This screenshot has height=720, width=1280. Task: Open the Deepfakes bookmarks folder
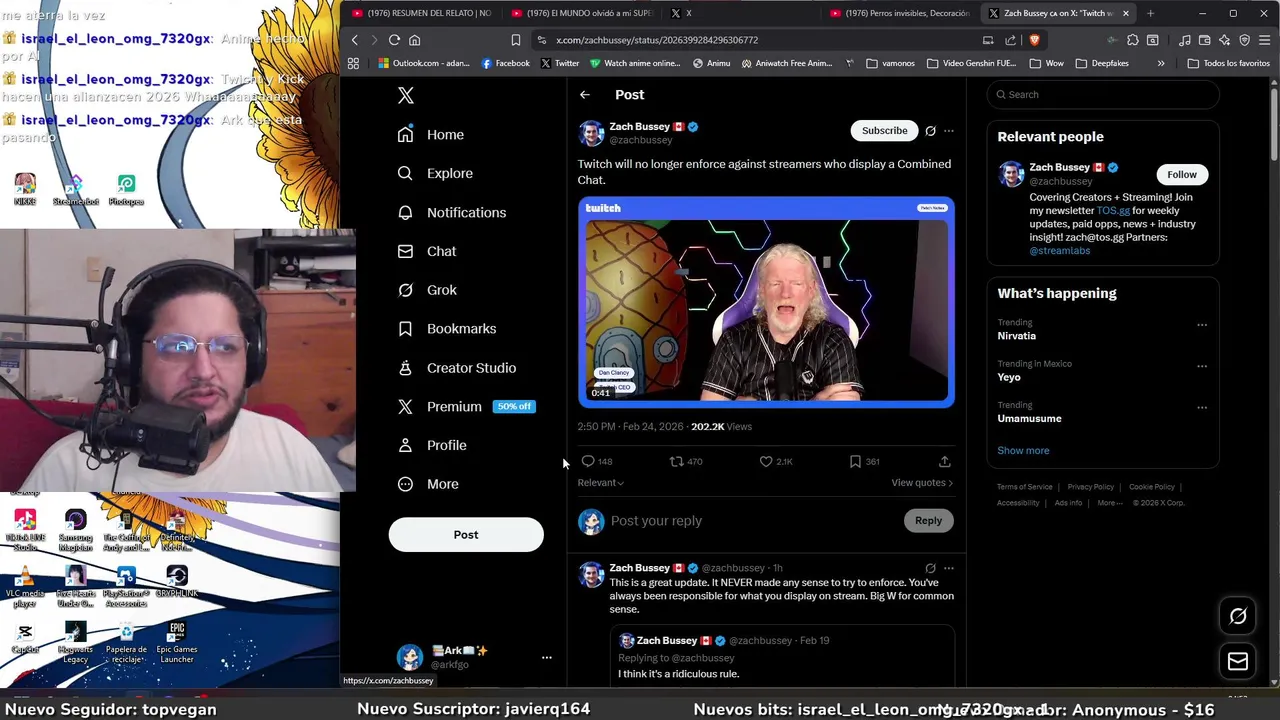click(1102, 63)
